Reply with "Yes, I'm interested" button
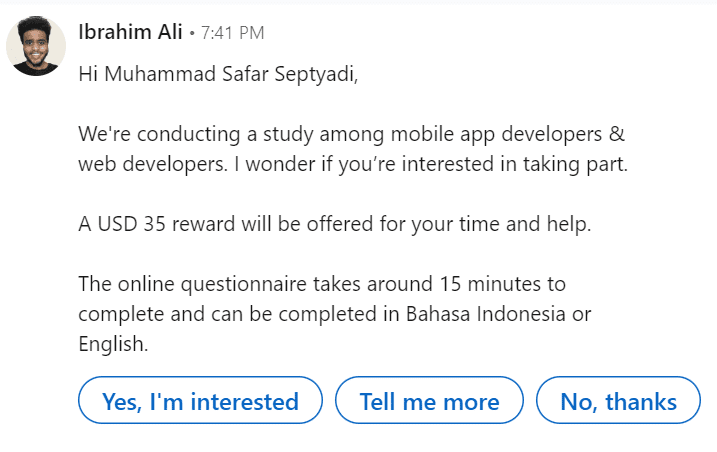717x452 pixels. [200, 401]
